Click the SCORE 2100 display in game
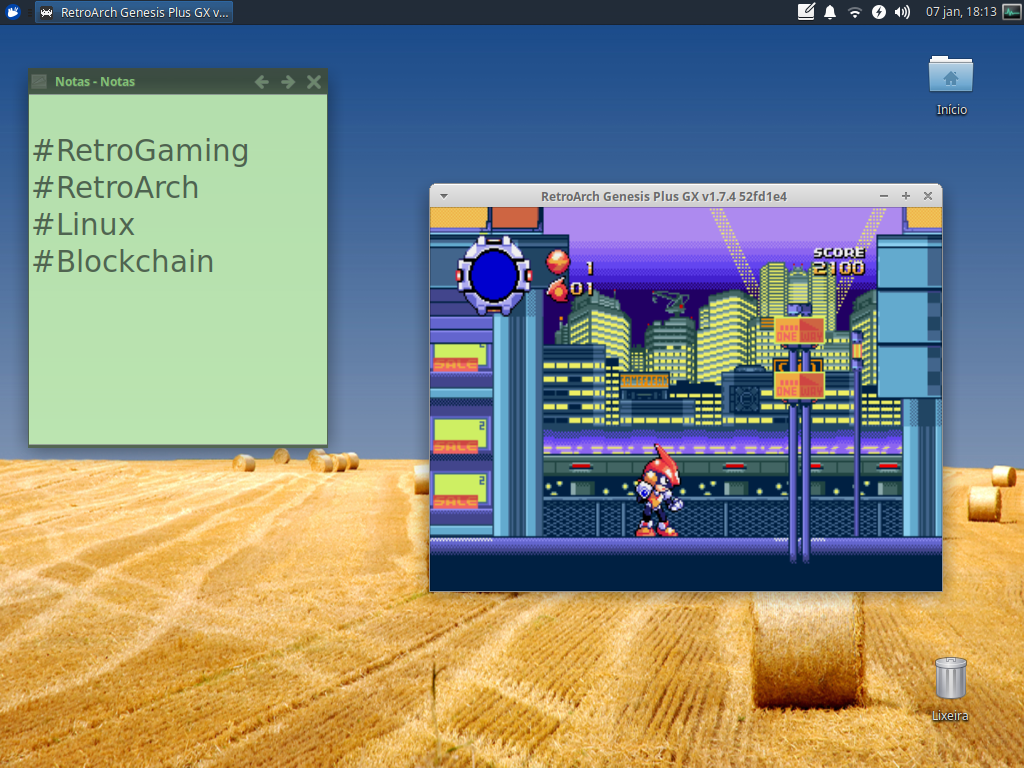 click(x=839, y=261)
